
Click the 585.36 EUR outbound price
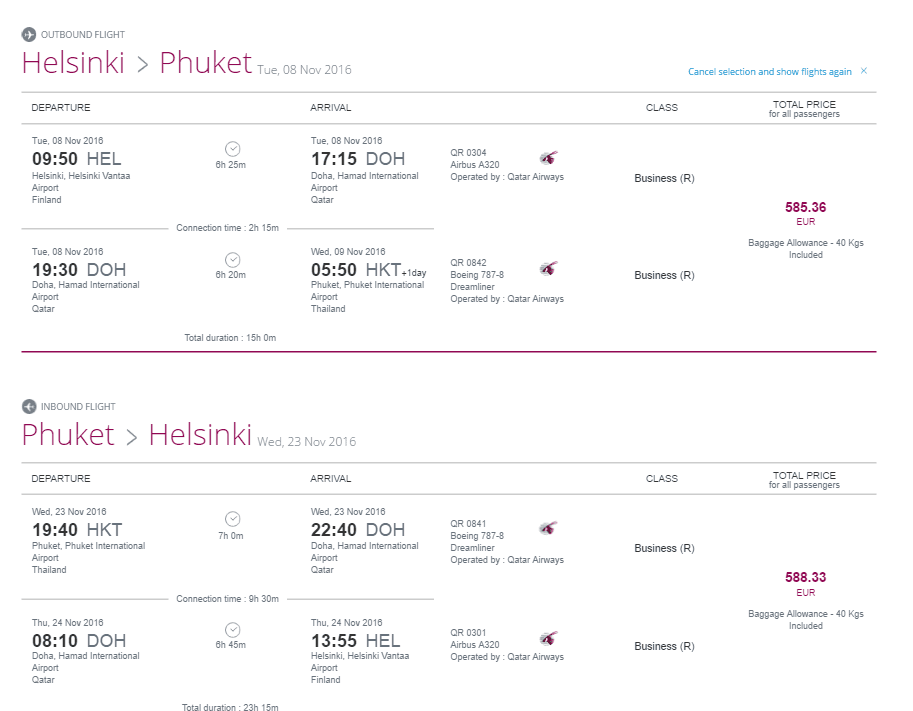click(805, 213)
